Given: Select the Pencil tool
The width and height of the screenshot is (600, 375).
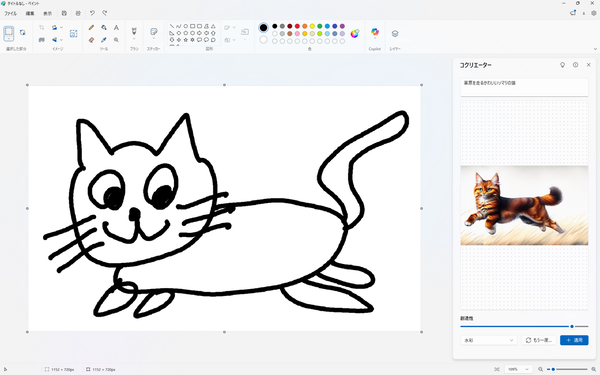Looking at the screenshot, I should click(x=91, y=28).
